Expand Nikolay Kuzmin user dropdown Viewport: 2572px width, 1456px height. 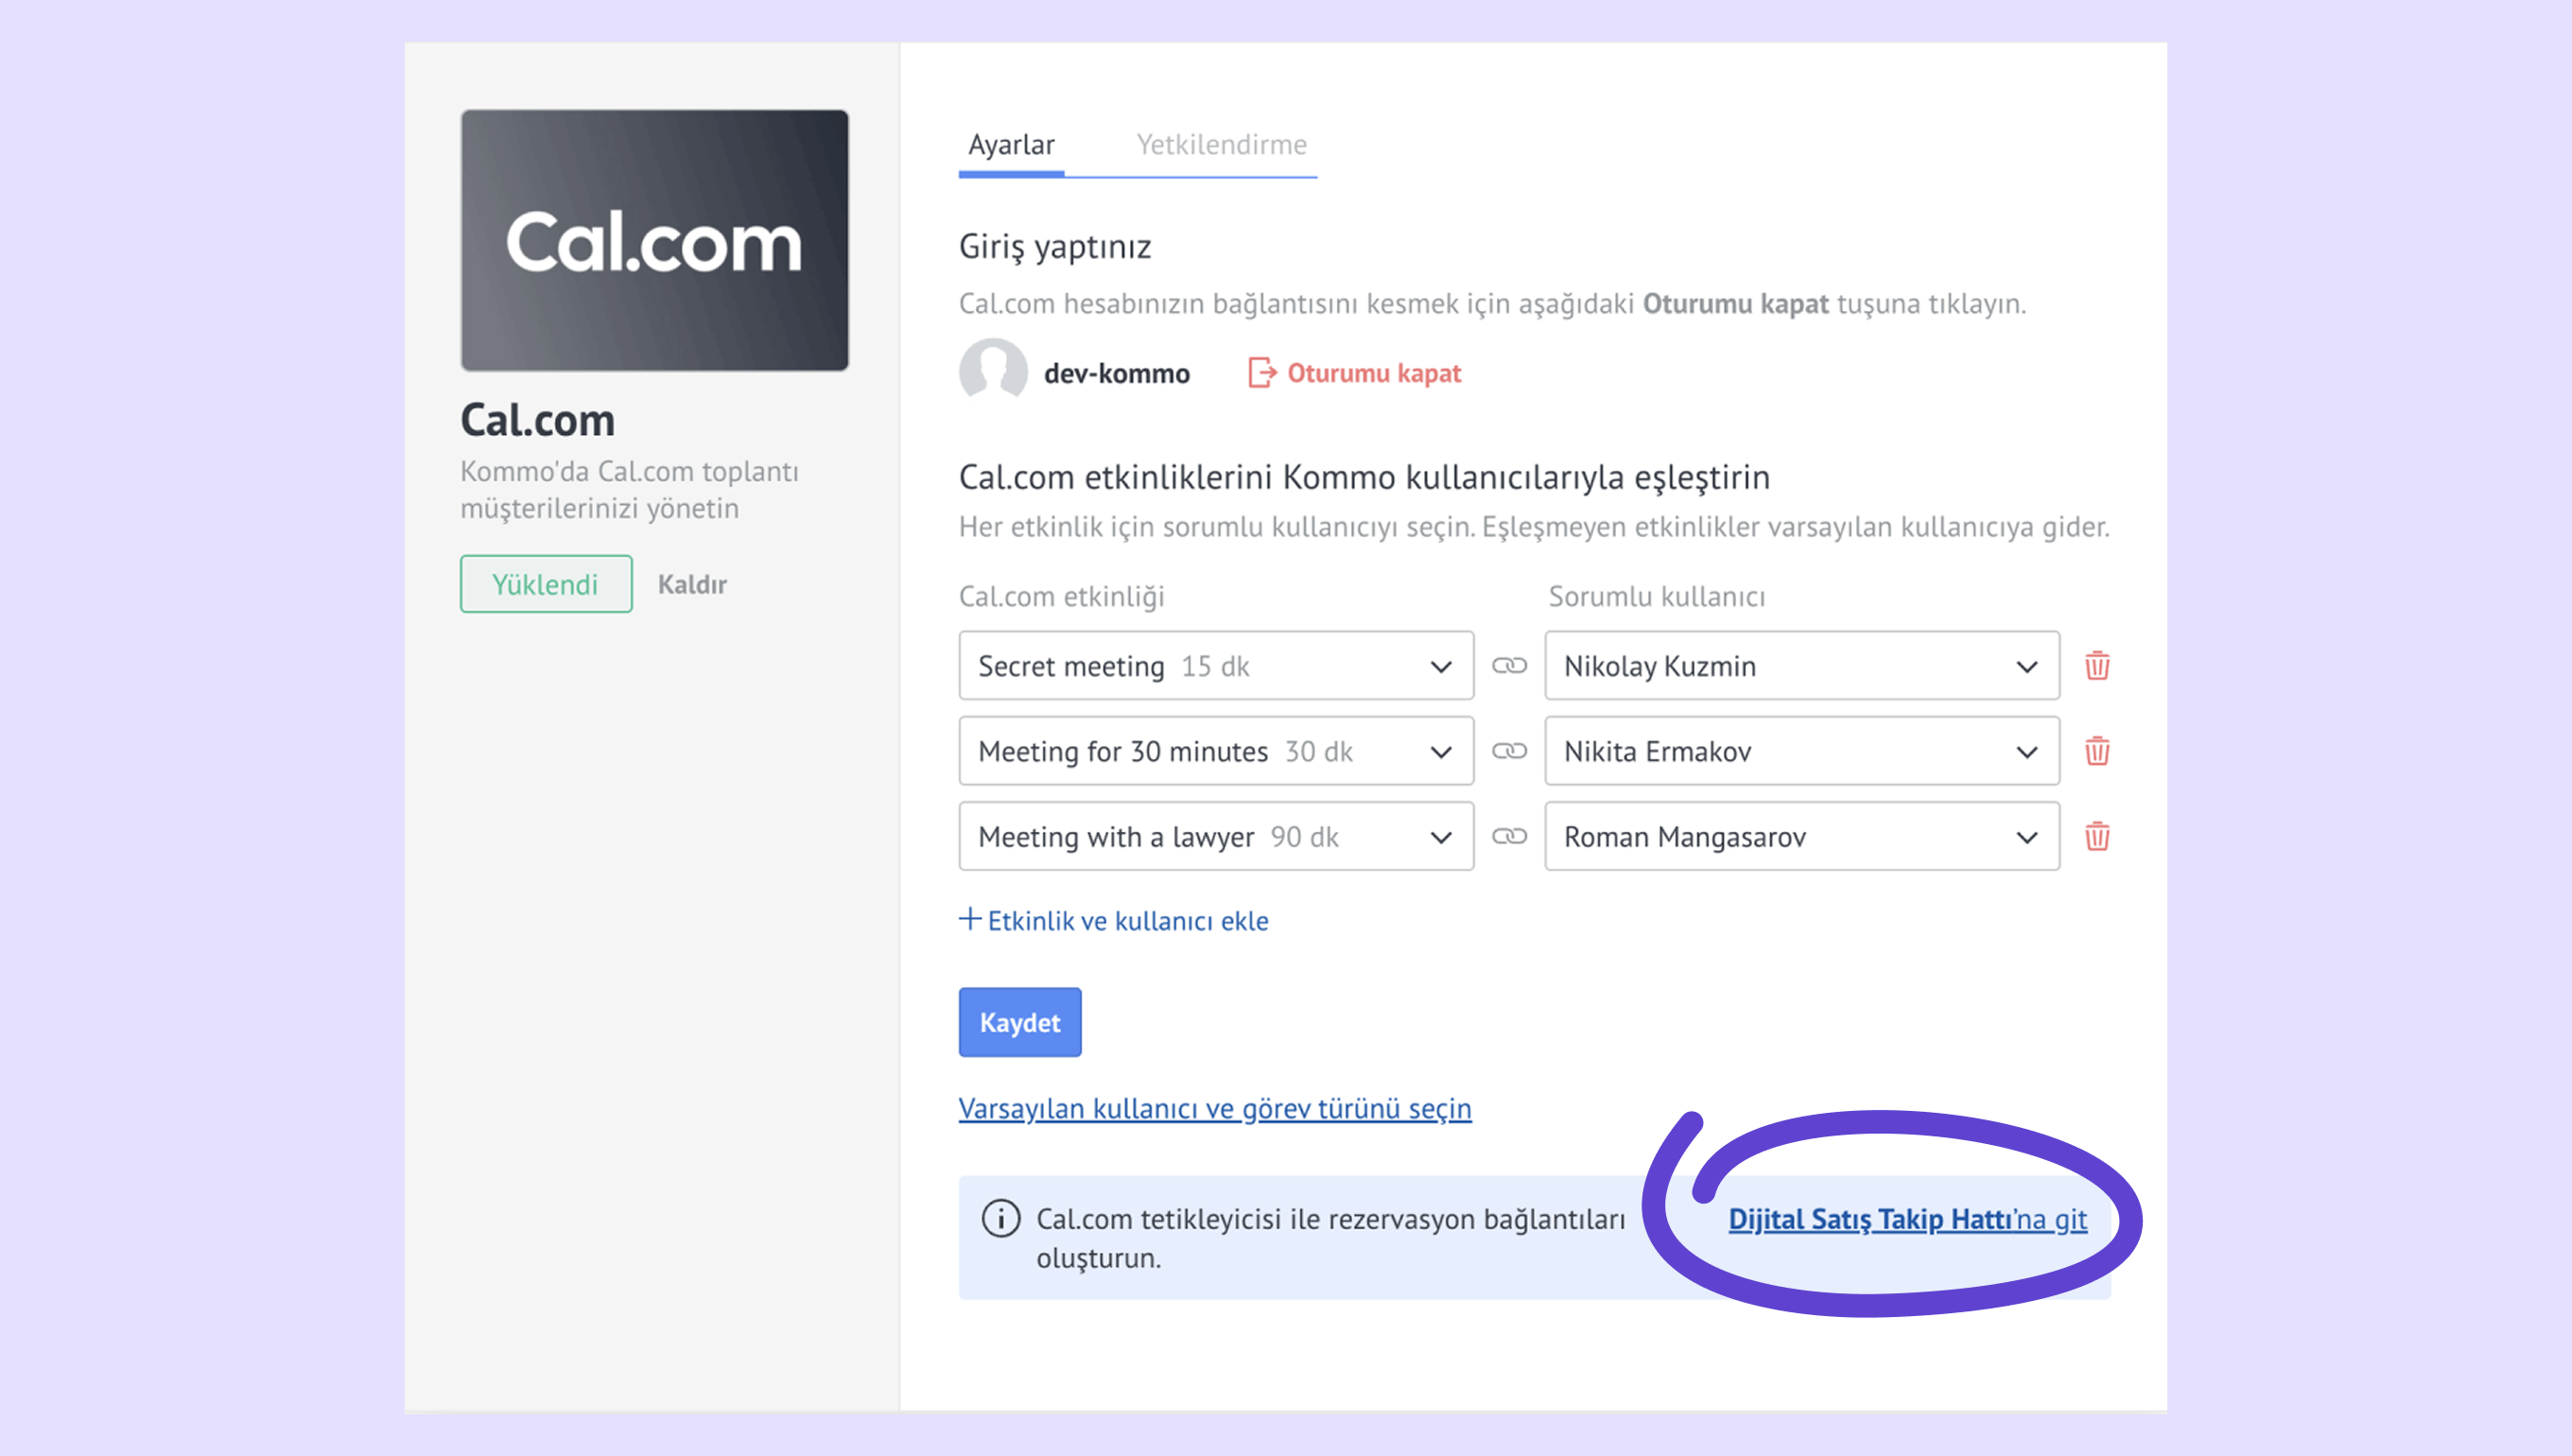point(1801,666)
